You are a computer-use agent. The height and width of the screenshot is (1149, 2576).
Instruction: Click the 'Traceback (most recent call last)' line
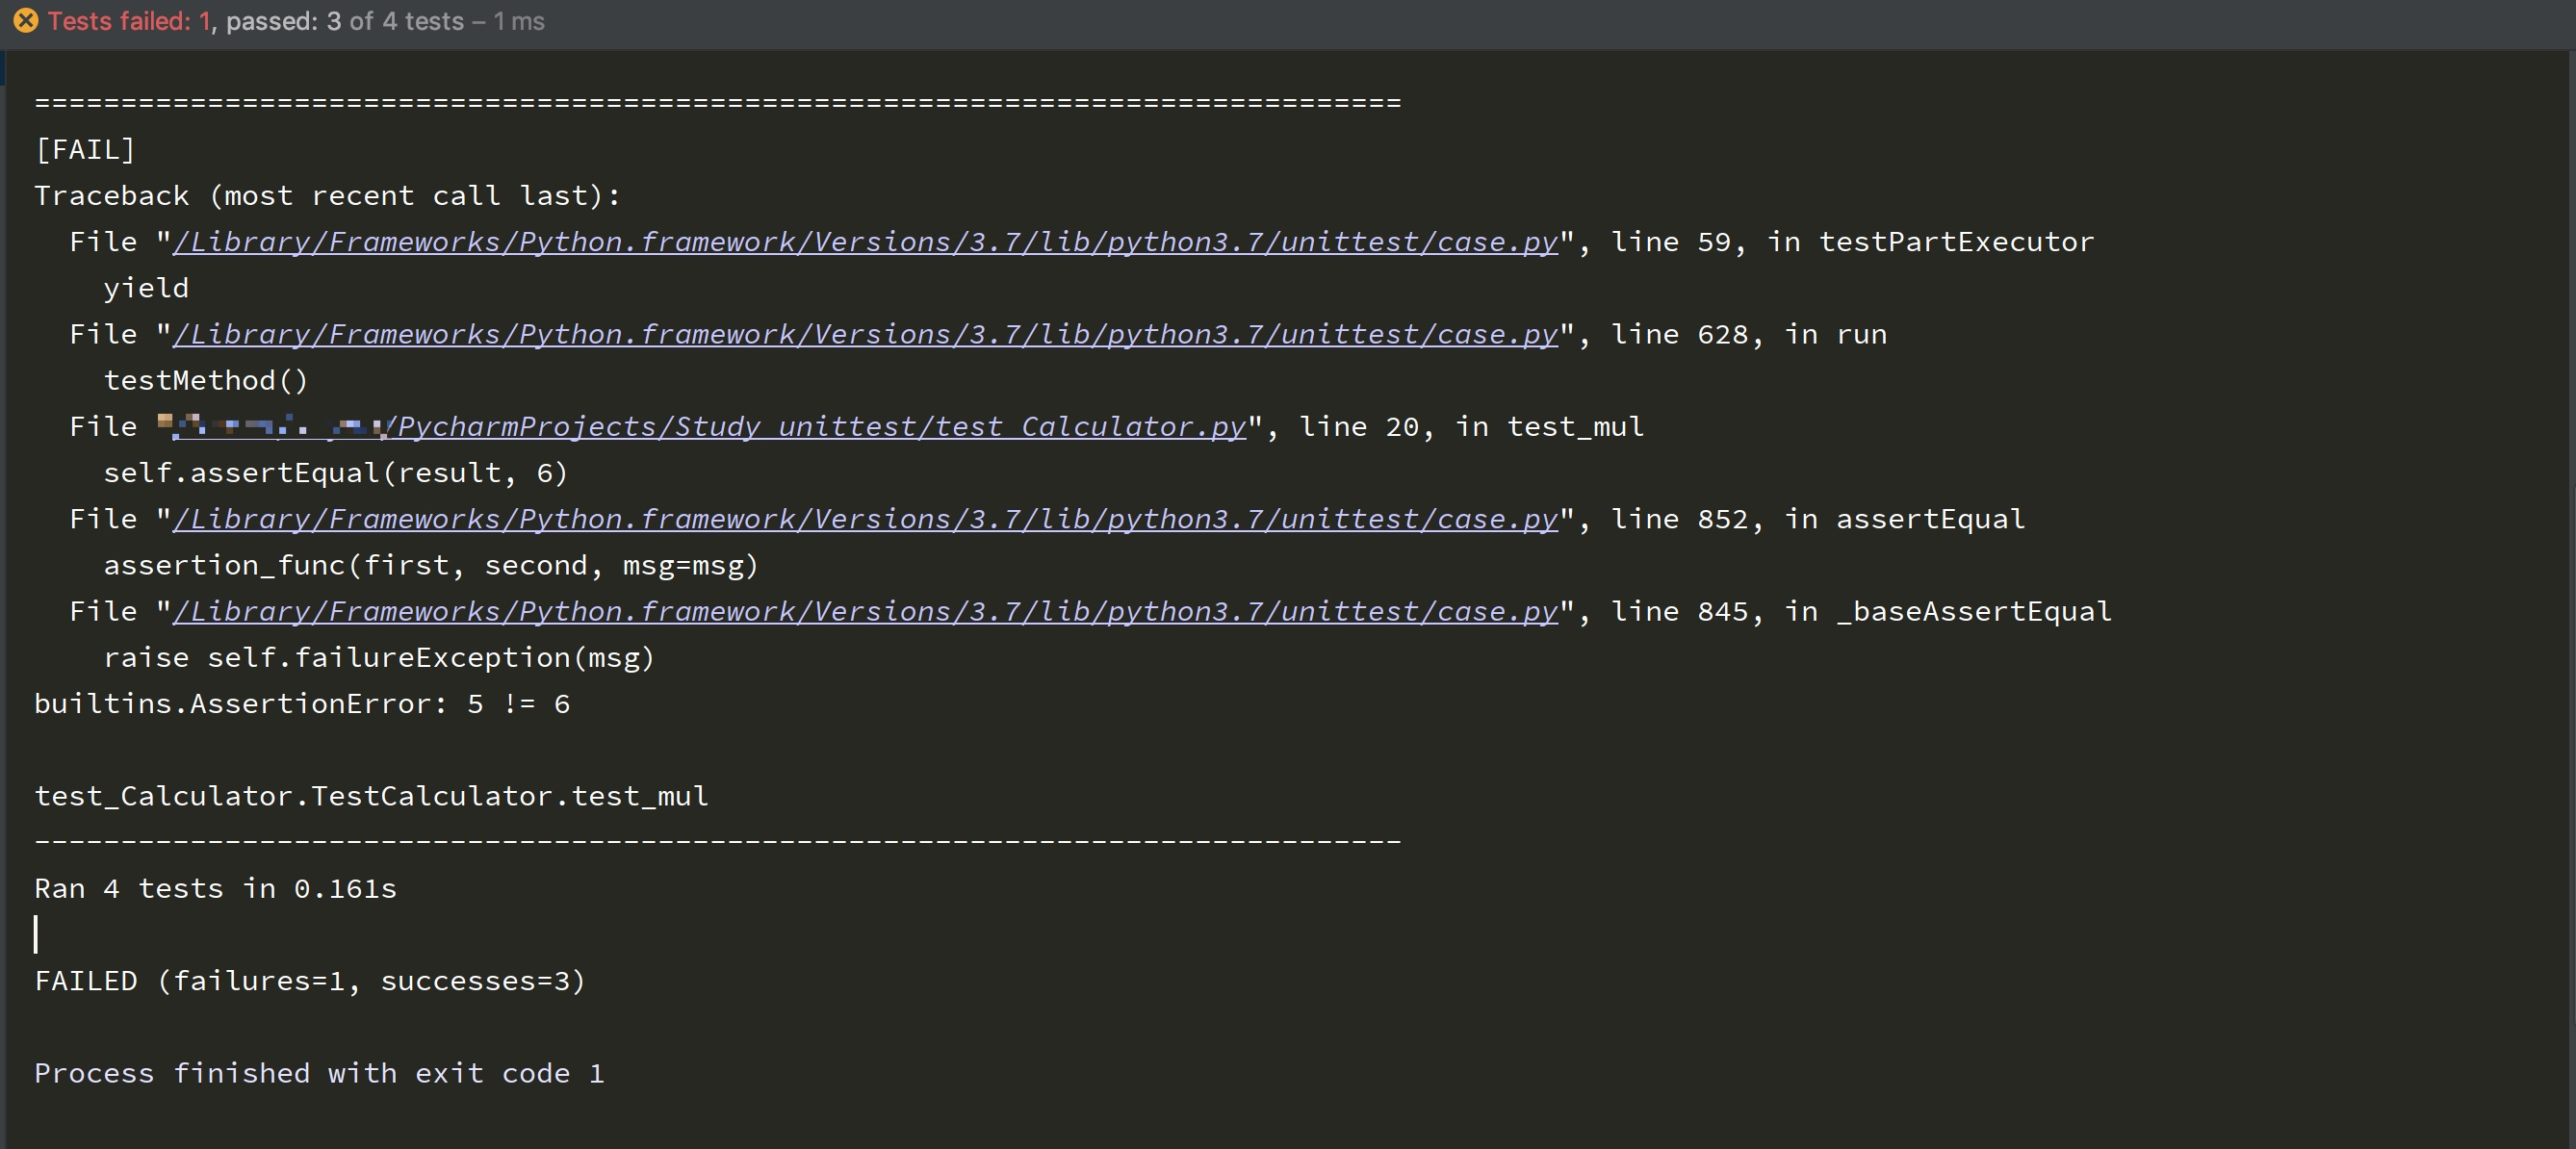pyautogui.click(x=327, y=196)
